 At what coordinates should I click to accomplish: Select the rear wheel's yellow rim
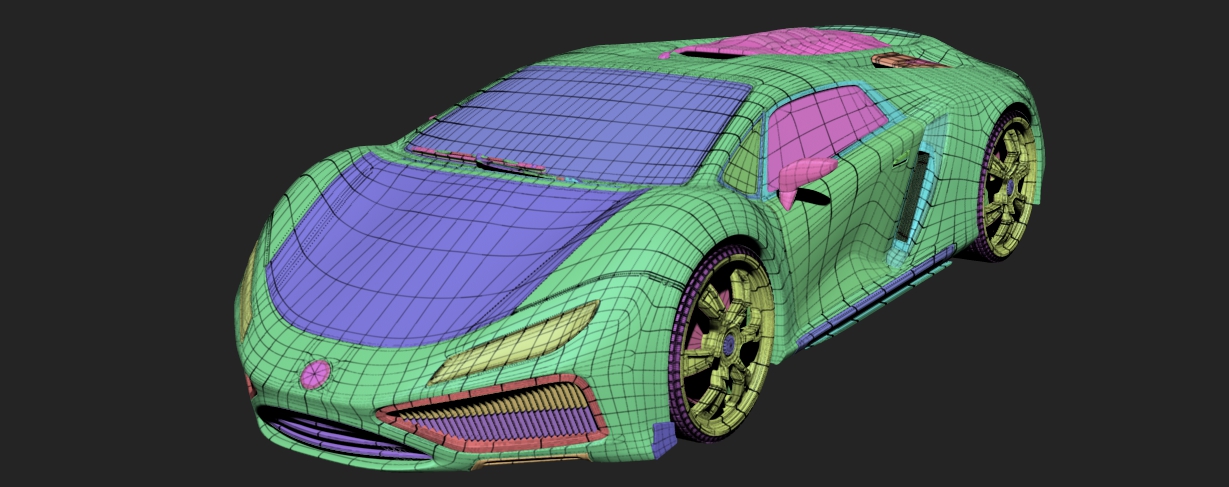(x=1007, y=187)
